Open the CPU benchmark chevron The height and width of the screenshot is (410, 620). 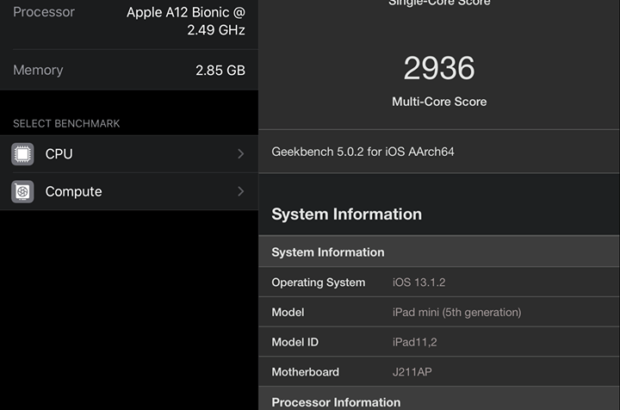[x=241, y=154]
